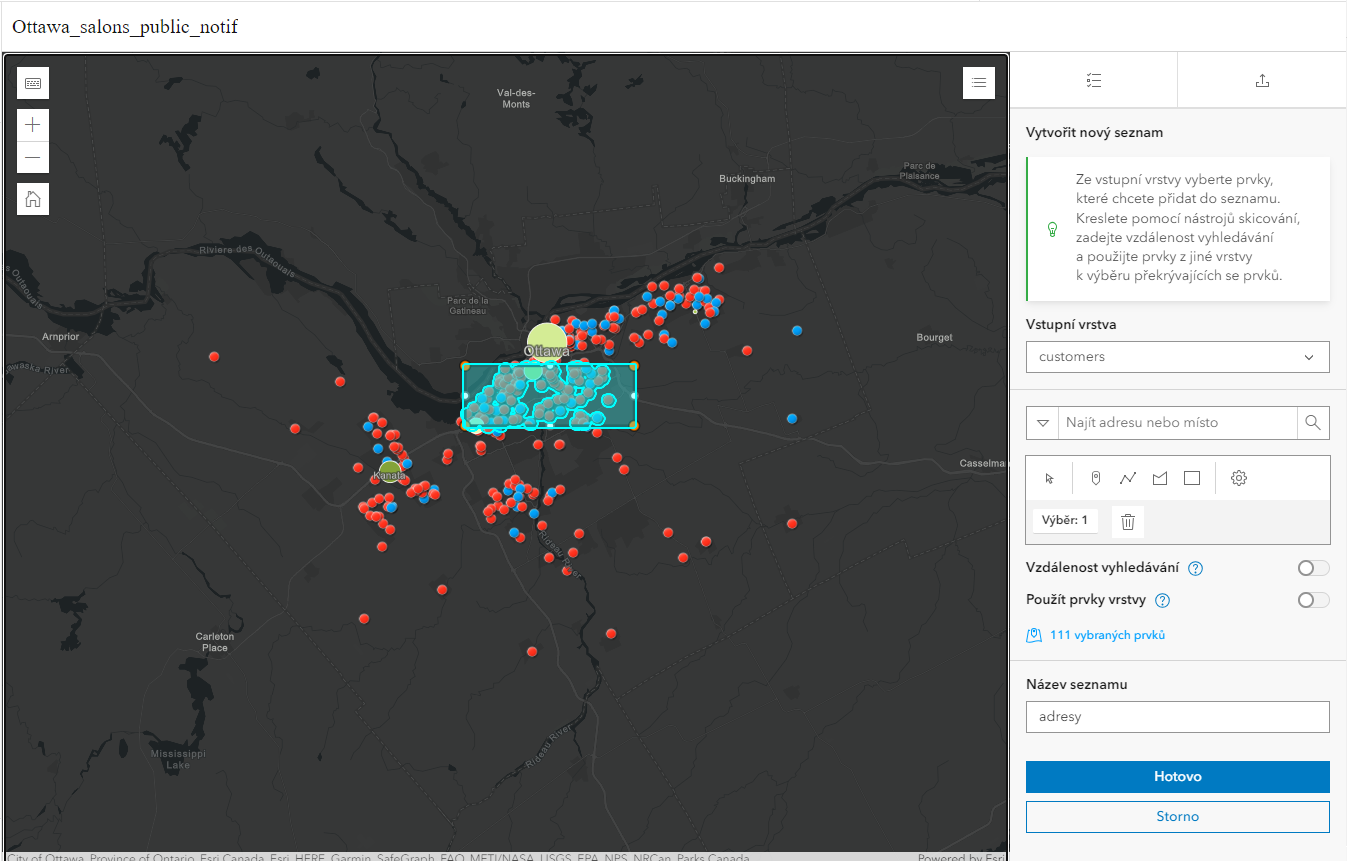
Task: Open sketch settings gear
Action: 1239,478
